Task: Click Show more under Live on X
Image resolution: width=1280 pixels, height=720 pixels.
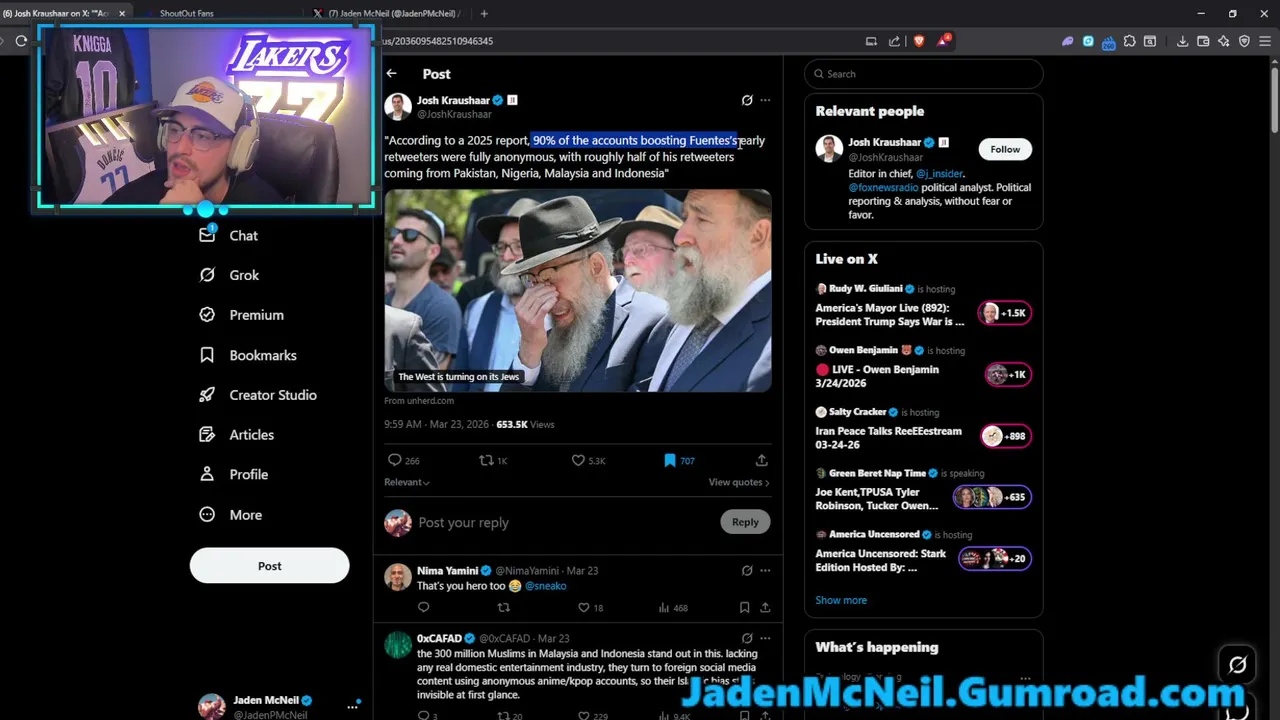Action: (841, 600)
